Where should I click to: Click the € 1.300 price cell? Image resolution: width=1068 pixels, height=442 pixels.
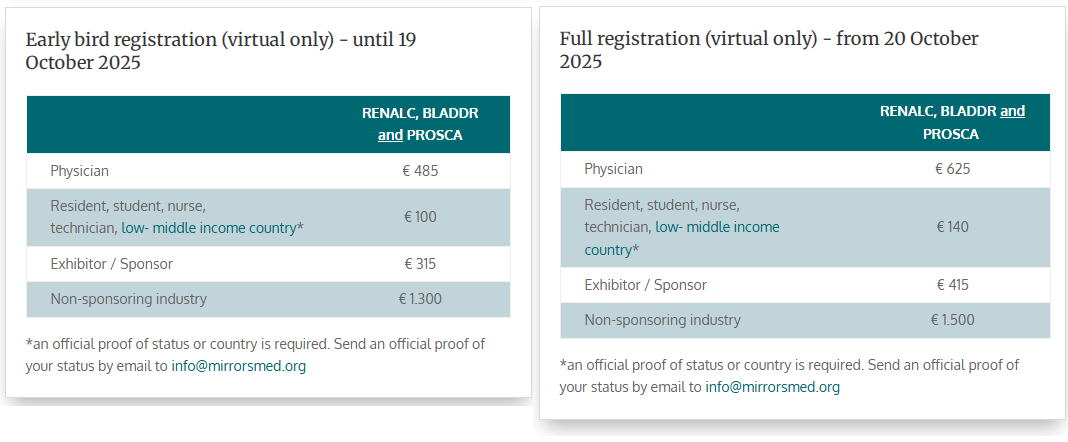pyautogui.click(x=420, y=298)
